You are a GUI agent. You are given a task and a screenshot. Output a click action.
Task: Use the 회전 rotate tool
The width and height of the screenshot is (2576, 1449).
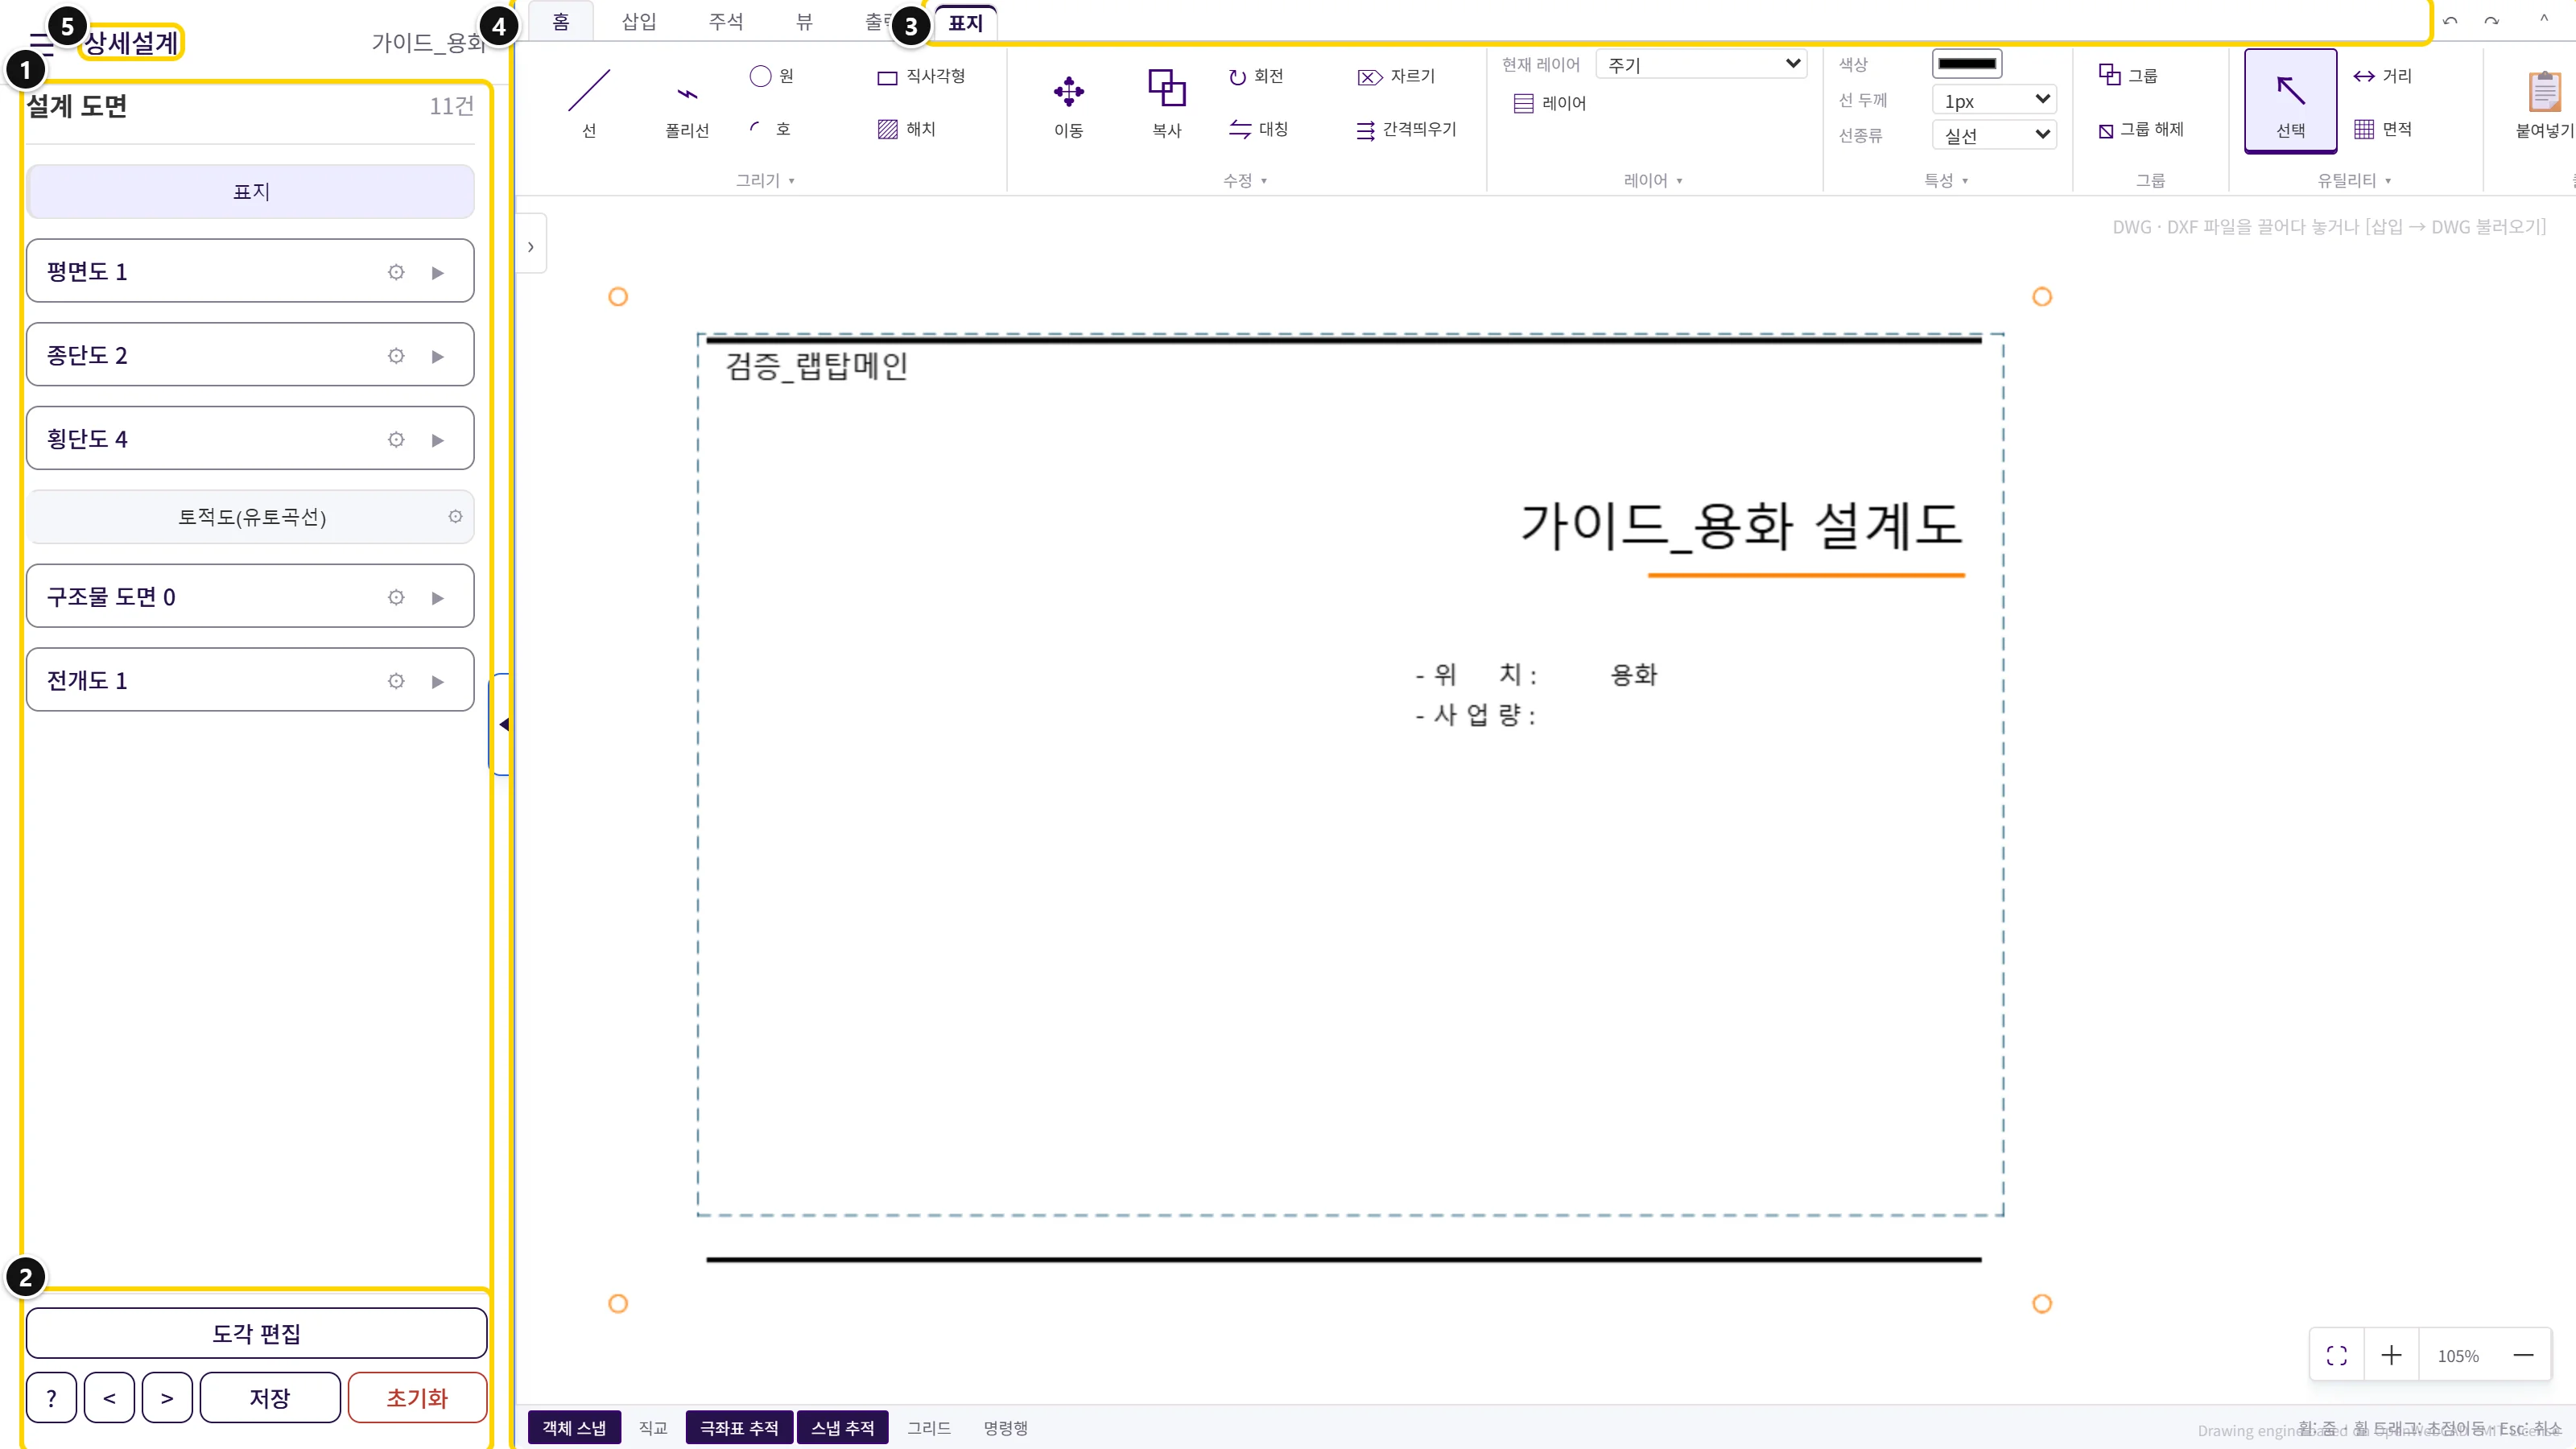pyautogui.click(x=1256, y=76)
